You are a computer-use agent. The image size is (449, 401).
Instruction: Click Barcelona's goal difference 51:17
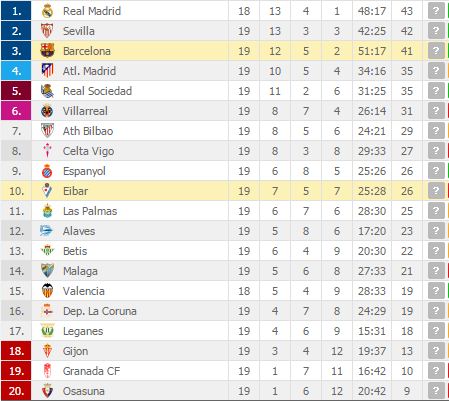tap(372, 51)
